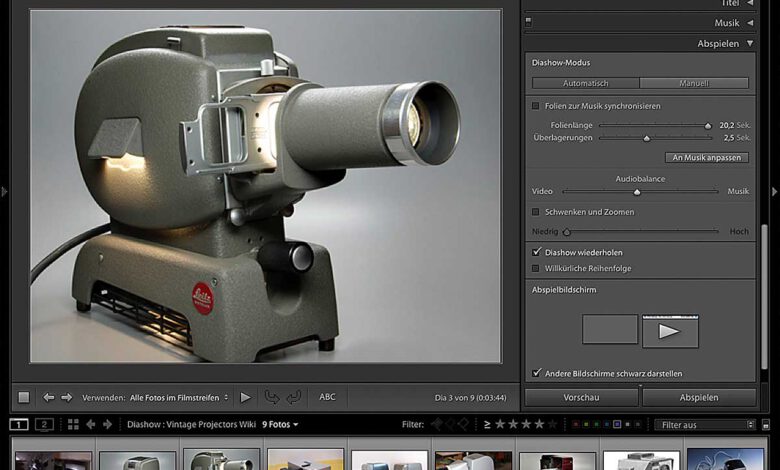Open grid view icon in filmstrip bar
This screenshot has width=780, height=470.
[x=73, y=424]
